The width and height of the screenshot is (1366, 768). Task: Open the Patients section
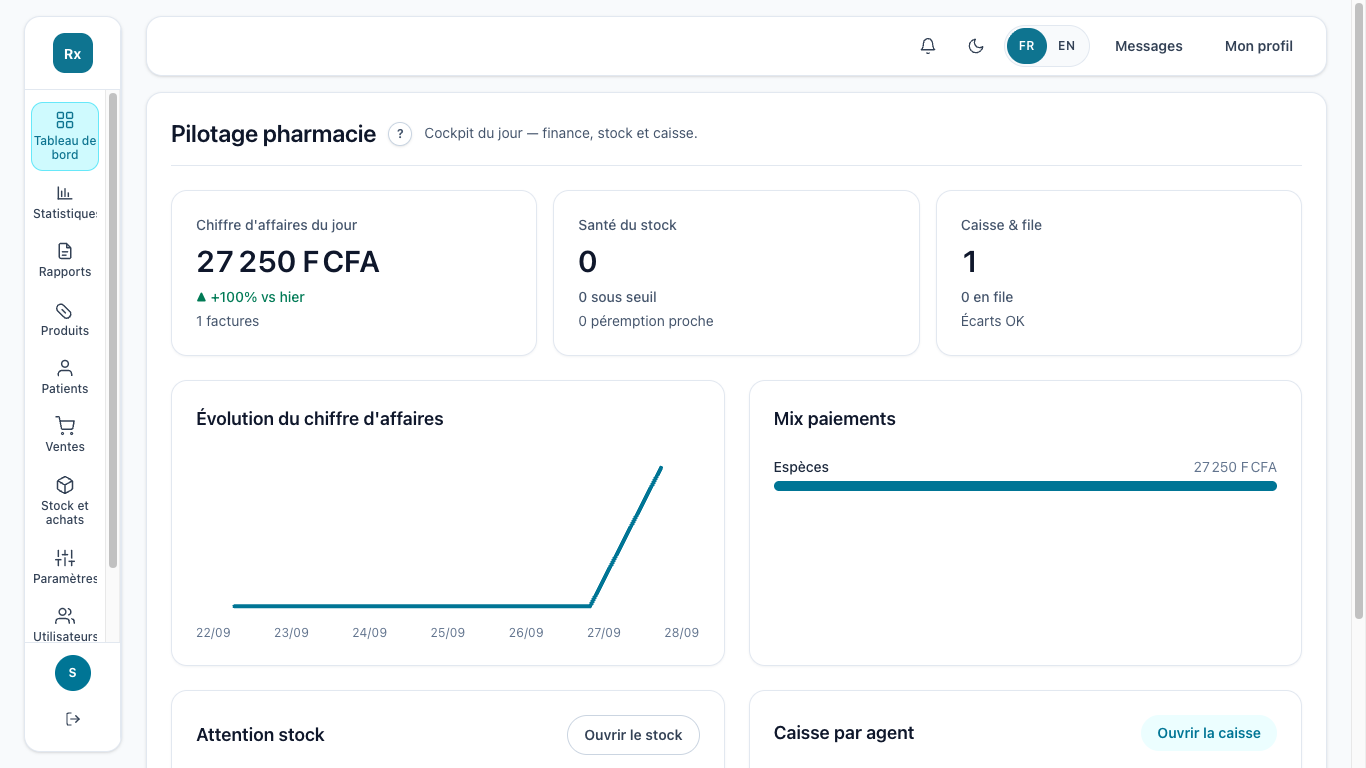65,377
